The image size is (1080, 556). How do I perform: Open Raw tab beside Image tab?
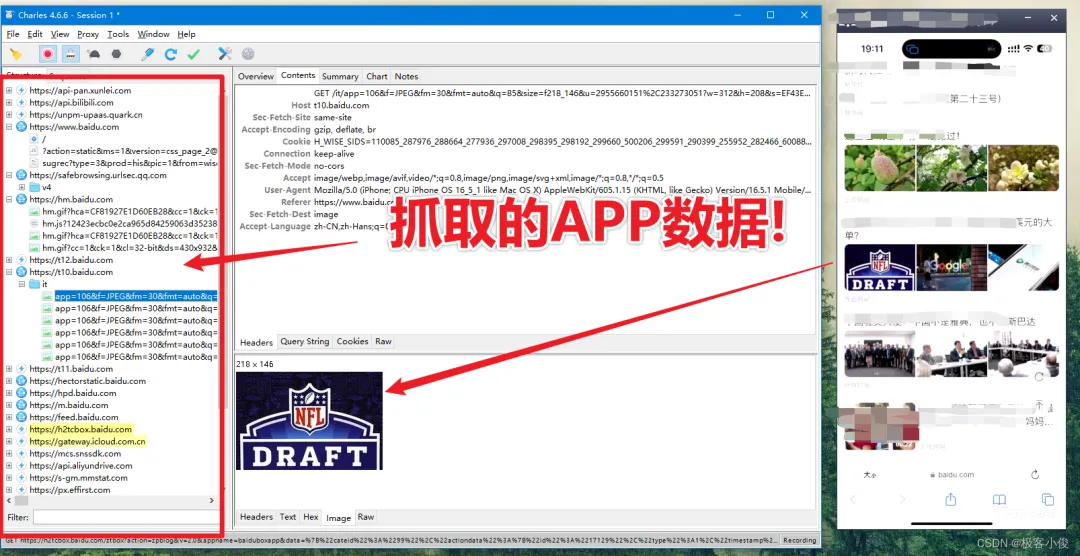tap(366, 517)
